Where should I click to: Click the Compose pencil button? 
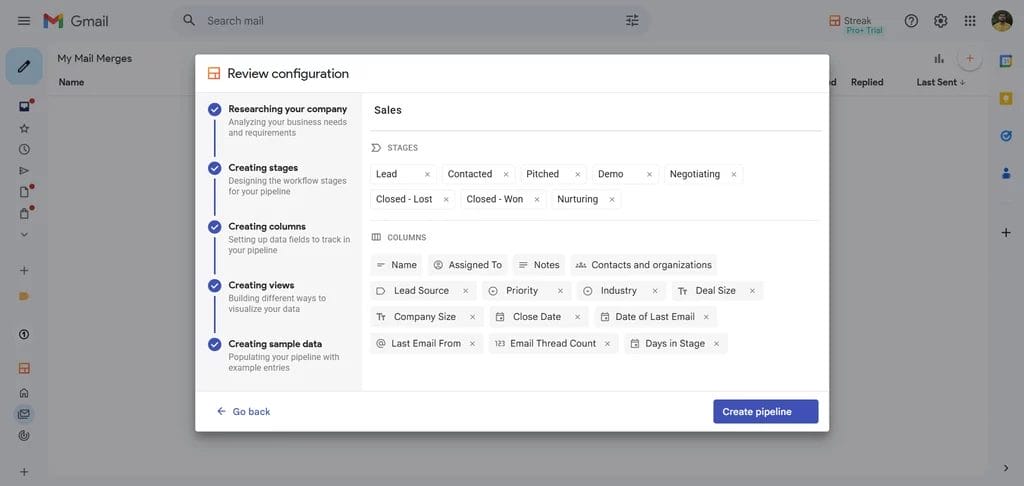pos(24,66)
